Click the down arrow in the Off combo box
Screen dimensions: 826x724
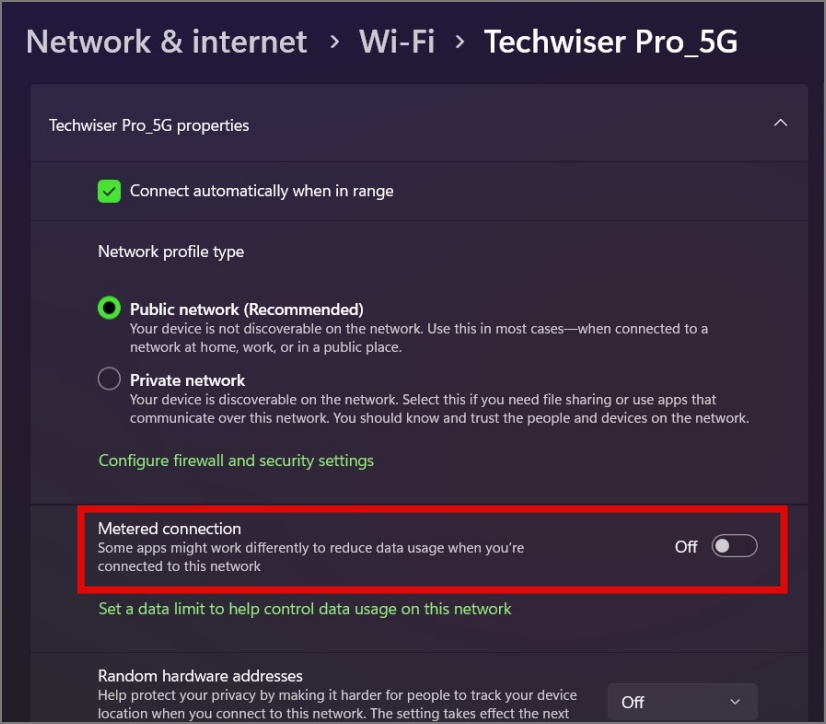pyautogui.click(x=736, y=702)
